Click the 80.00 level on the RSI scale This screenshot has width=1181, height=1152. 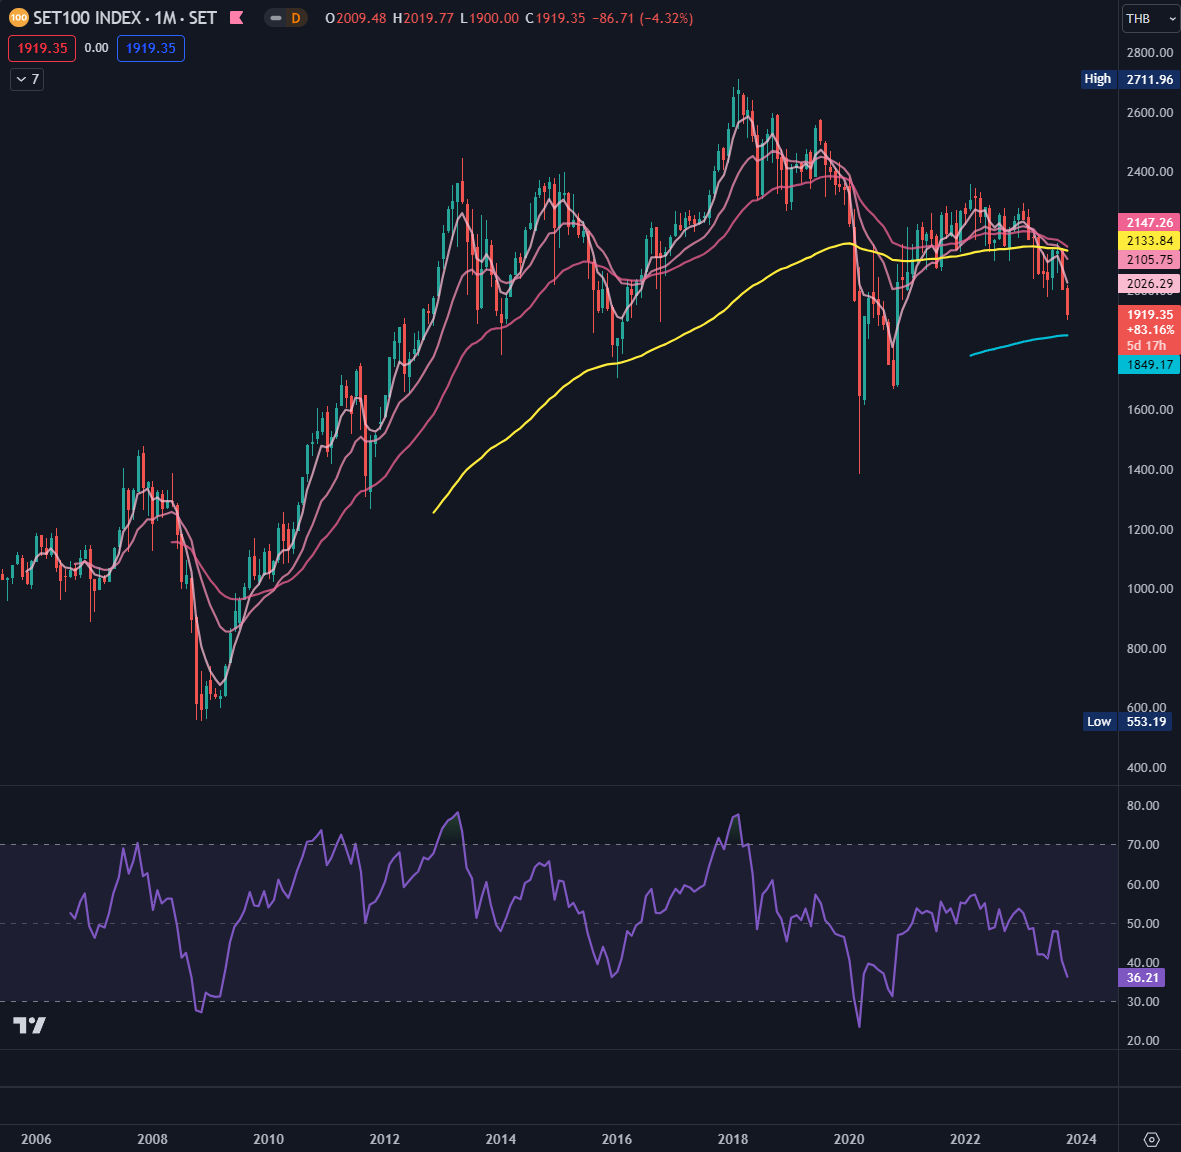pyautogui.click(x=1143, y=805)
